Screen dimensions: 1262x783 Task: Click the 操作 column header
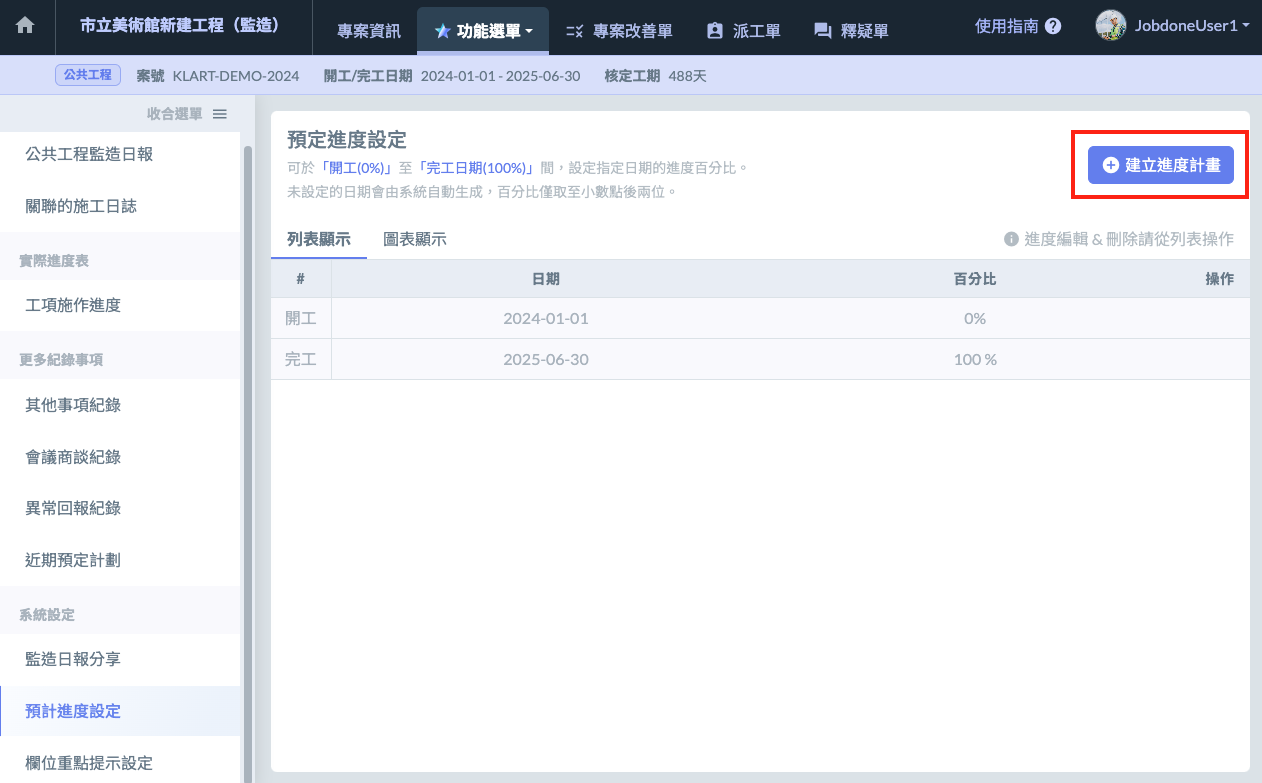coord(1219,279)
